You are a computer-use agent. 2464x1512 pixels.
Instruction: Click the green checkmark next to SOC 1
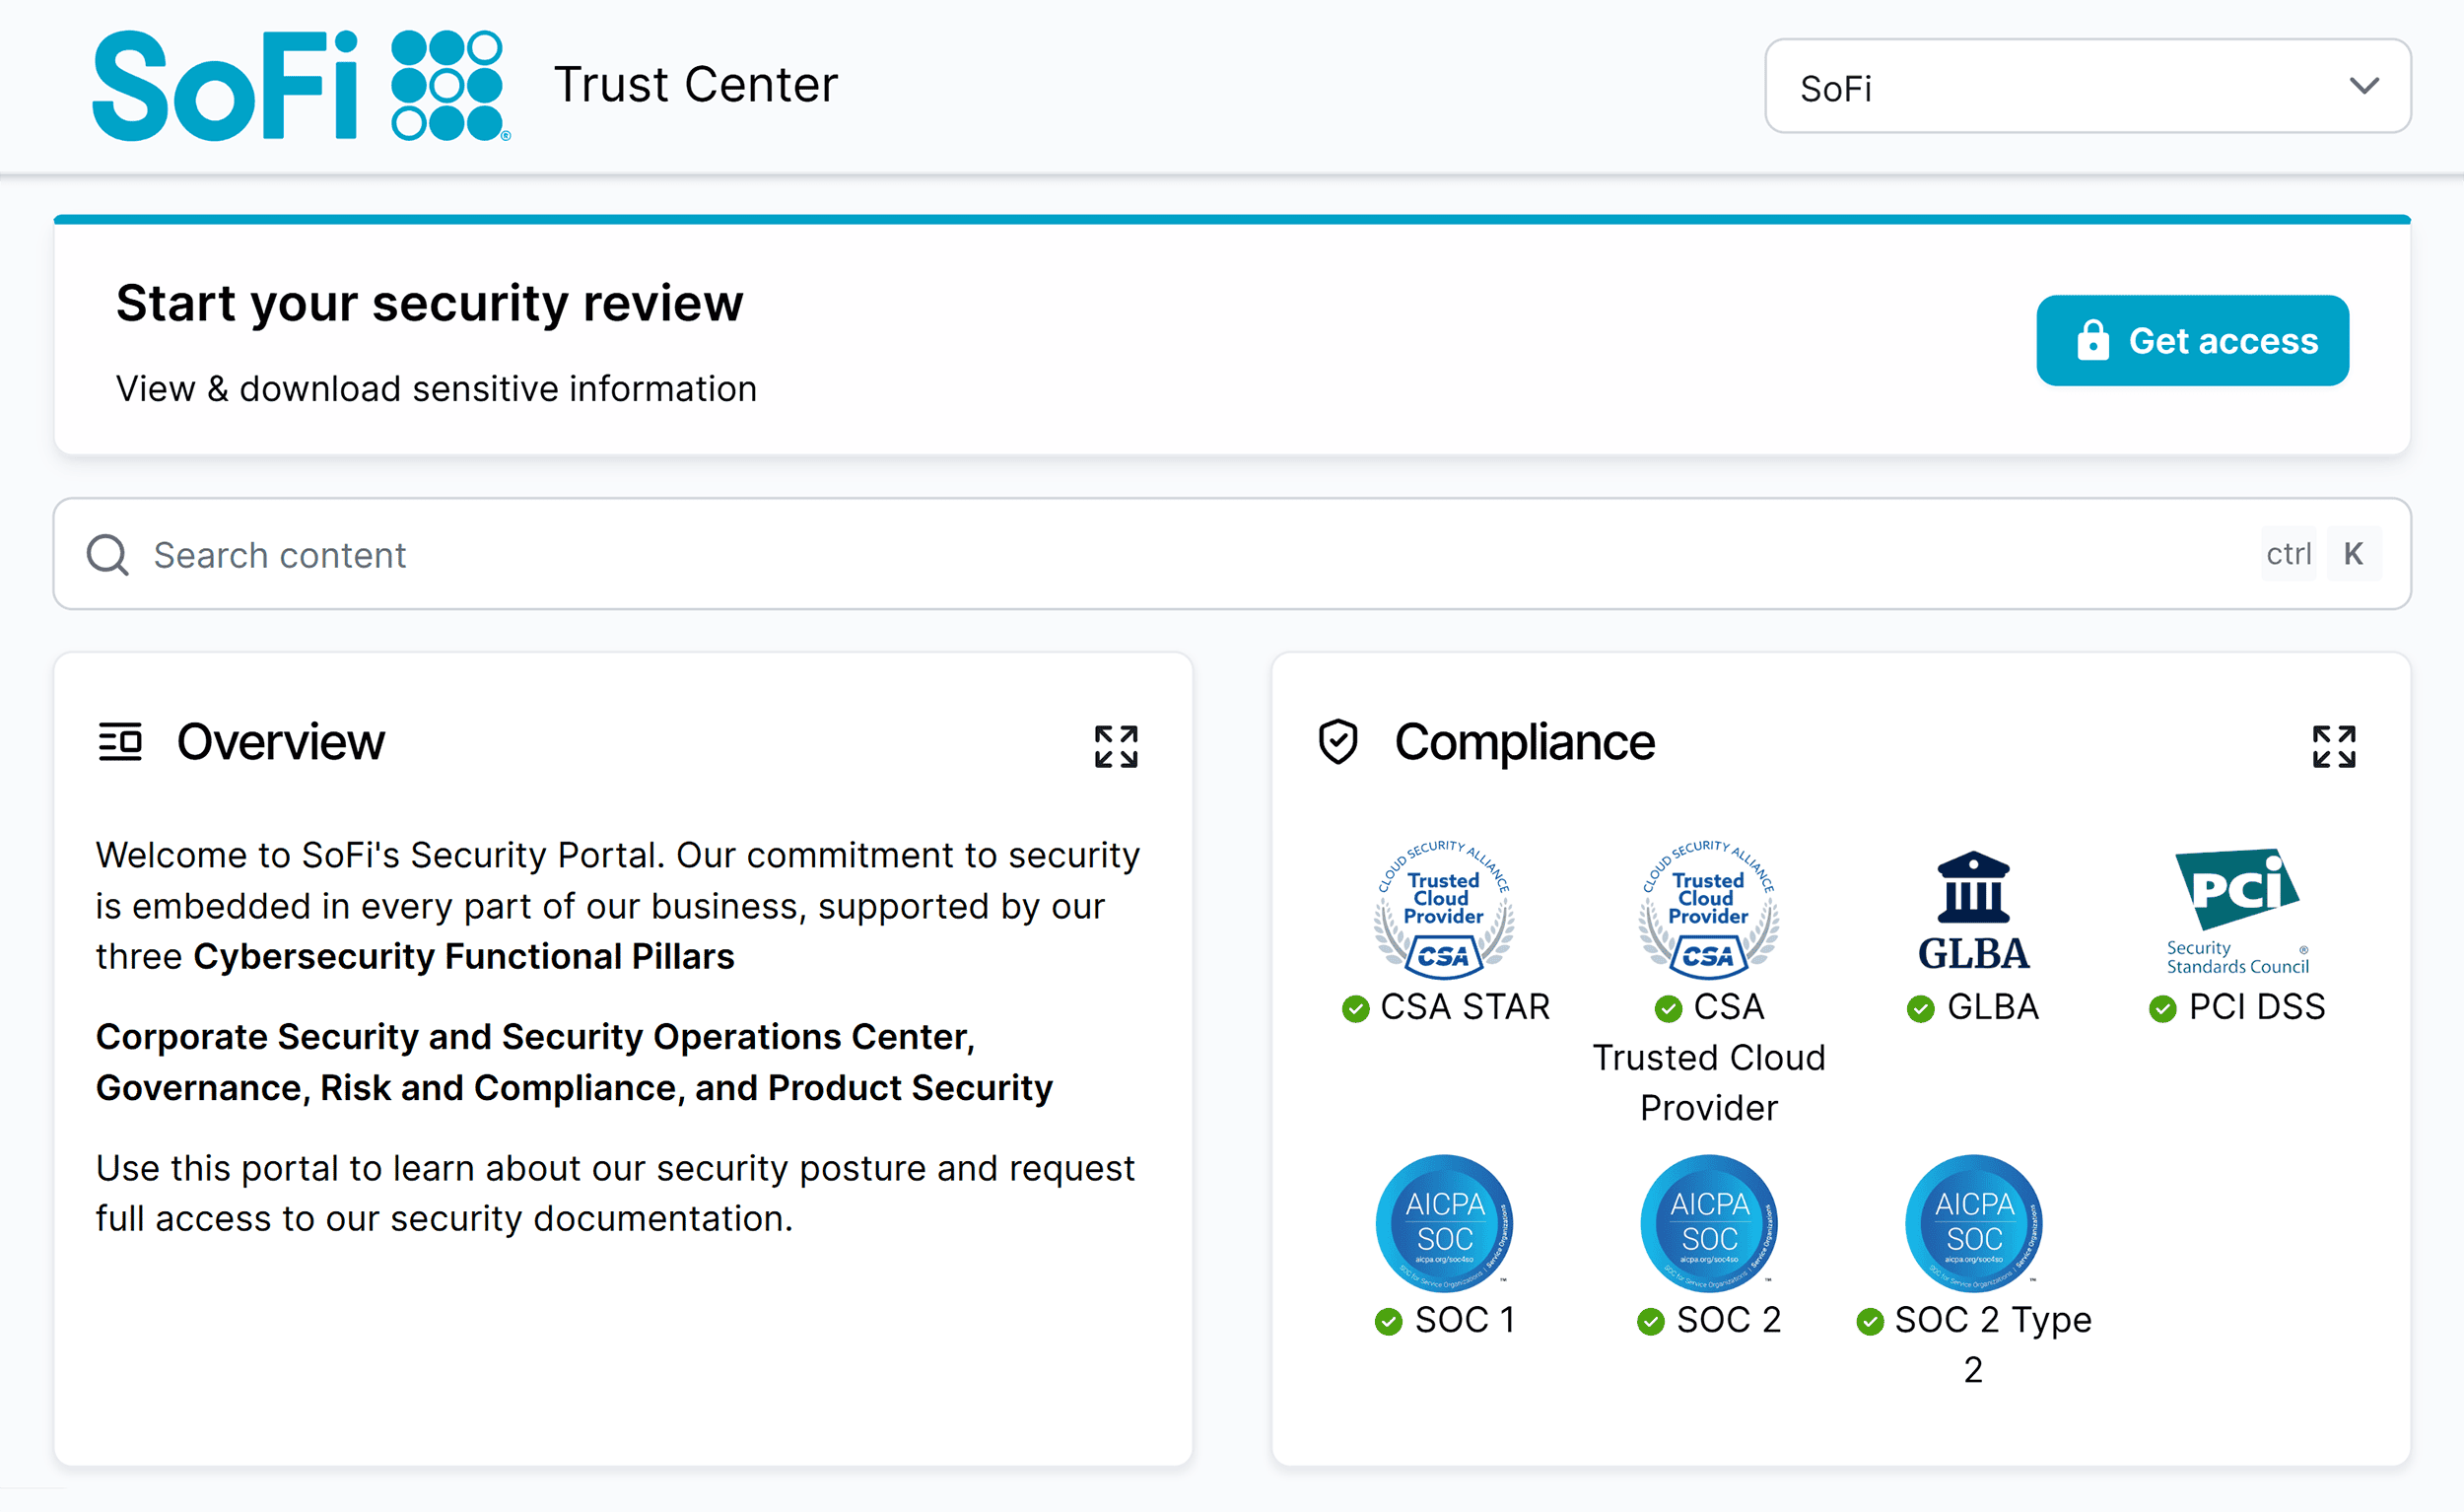(x=1388, y=1321)
